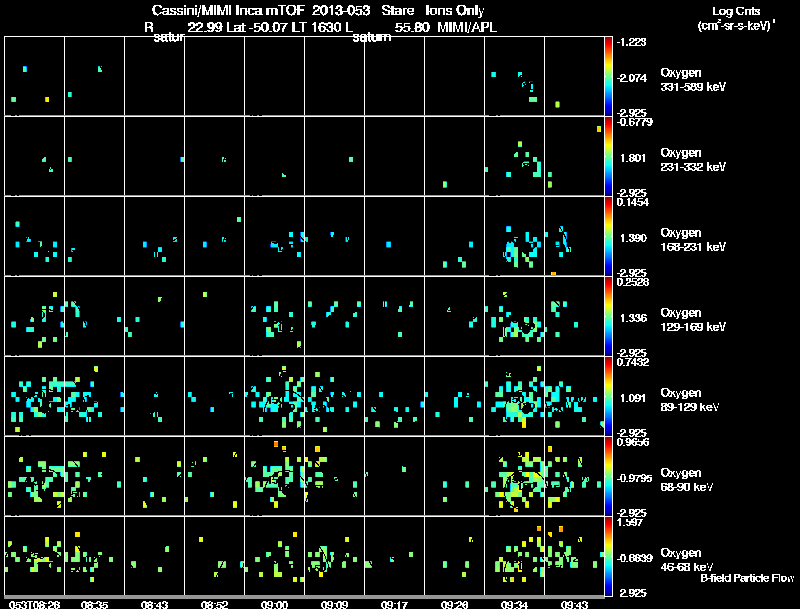The image size is (800, 609).
Task: Click the colorbar beside Oxygen 168-231 keV
Action: (x=608, y=236)
